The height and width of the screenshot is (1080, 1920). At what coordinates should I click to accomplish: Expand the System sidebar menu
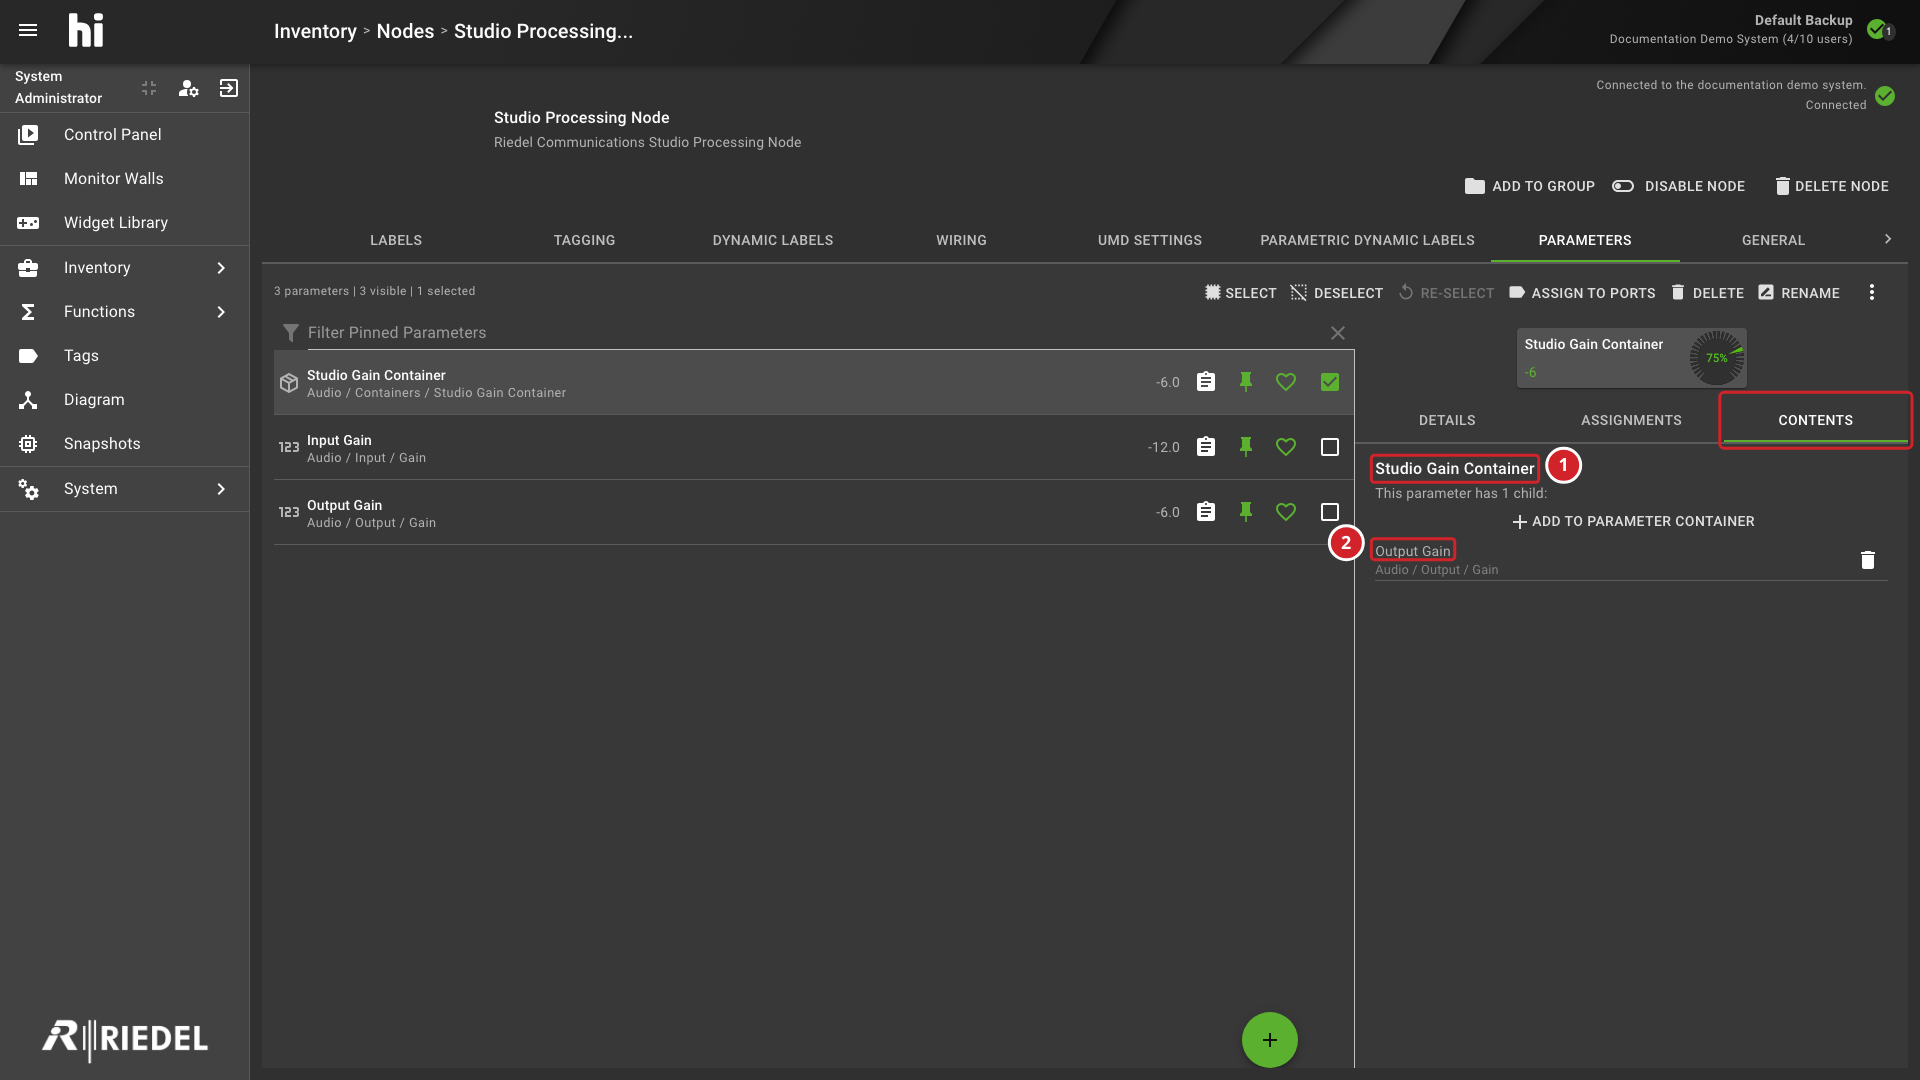125,489
